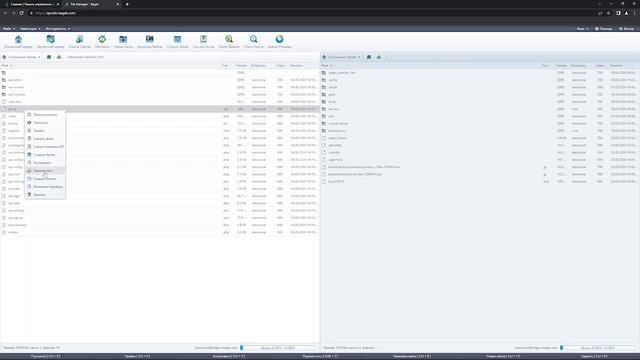
Task: Choose View with eye icon in context menu
Action: (45, 122)
